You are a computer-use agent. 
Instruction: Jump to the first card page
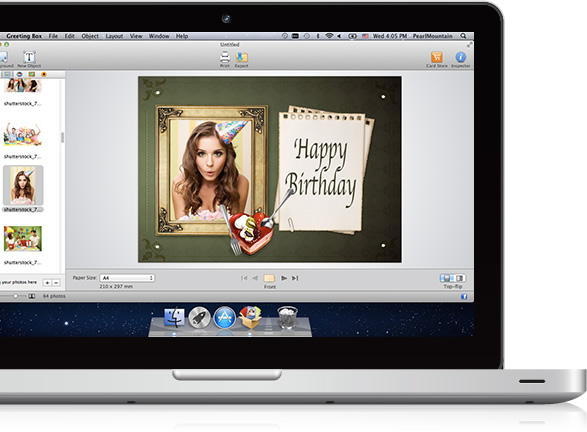(x=244, y=278)
